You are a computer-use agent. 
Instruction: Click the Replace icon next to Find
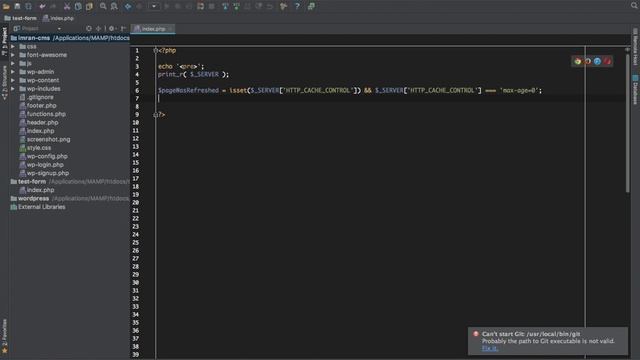tap(114, 6)
